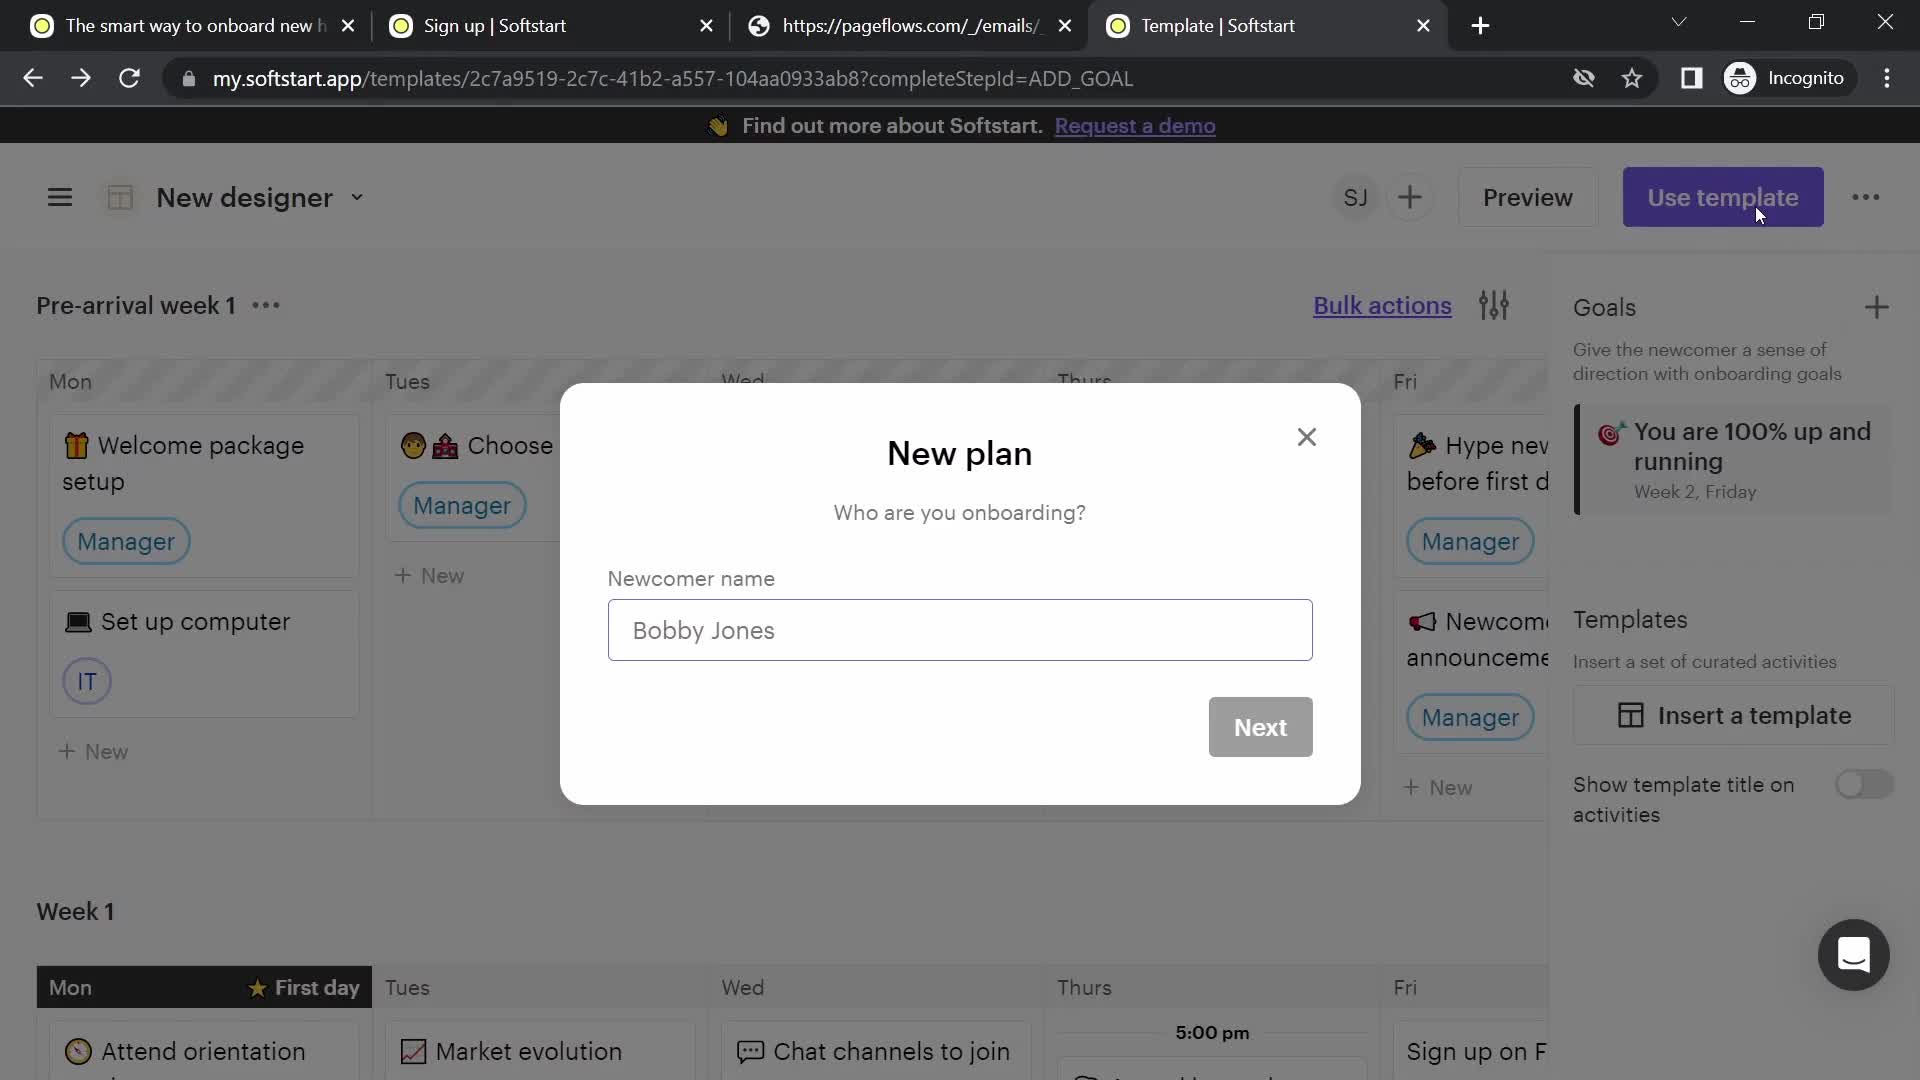This screenshot has width=1920, height=1080.
Task: Open the Attend orientation activity
Action: 204,1051
